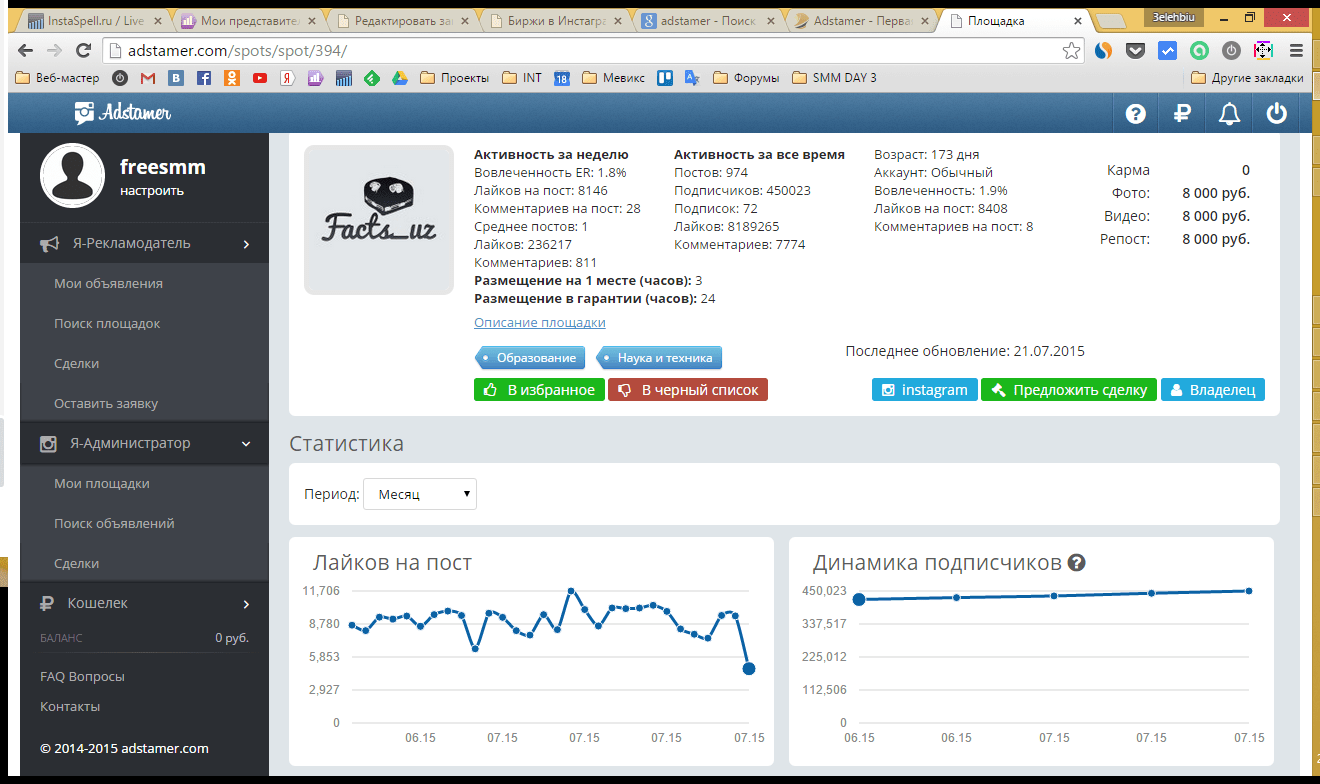Viewport: 1320px width, 784px height.
Task: Bookmark the page with the star icon
Action: pyautogui.click(x=1071, y=50)
